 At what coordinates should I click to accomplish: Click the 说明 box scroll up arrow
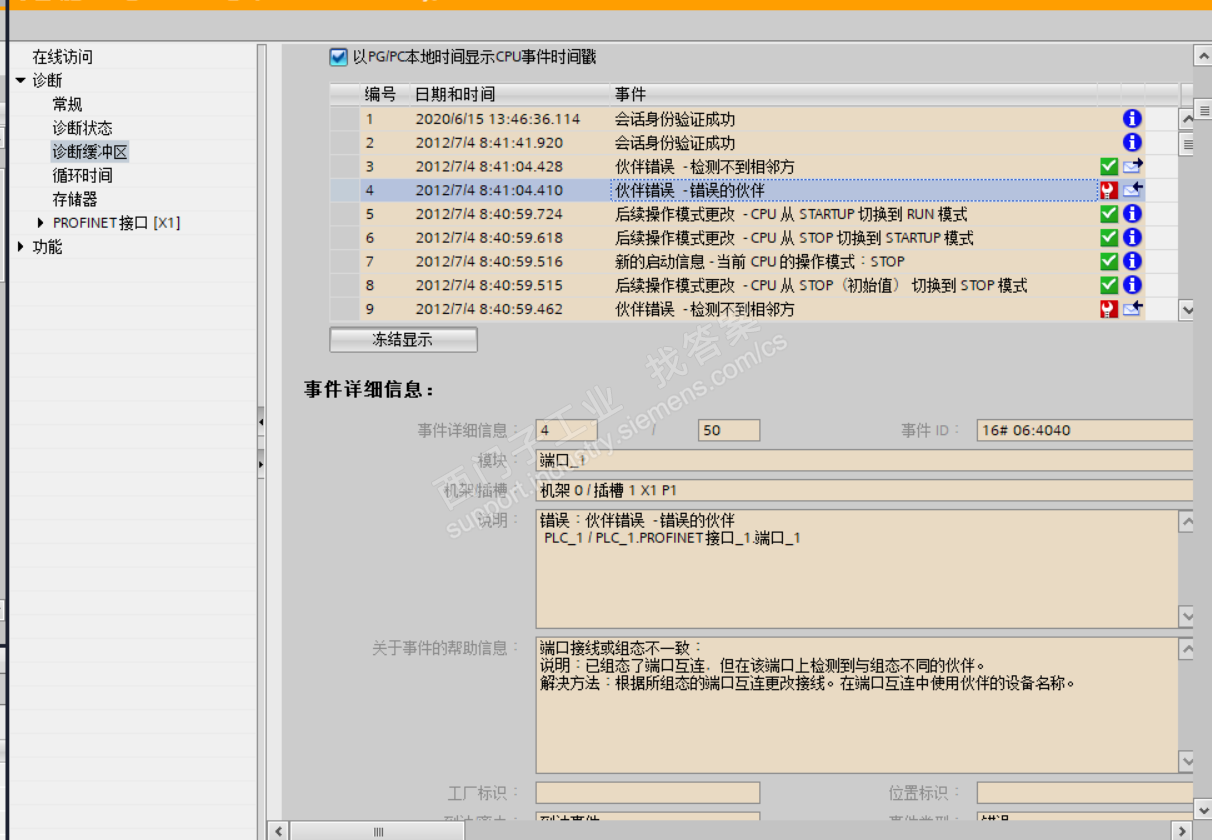pos(1187,521)
